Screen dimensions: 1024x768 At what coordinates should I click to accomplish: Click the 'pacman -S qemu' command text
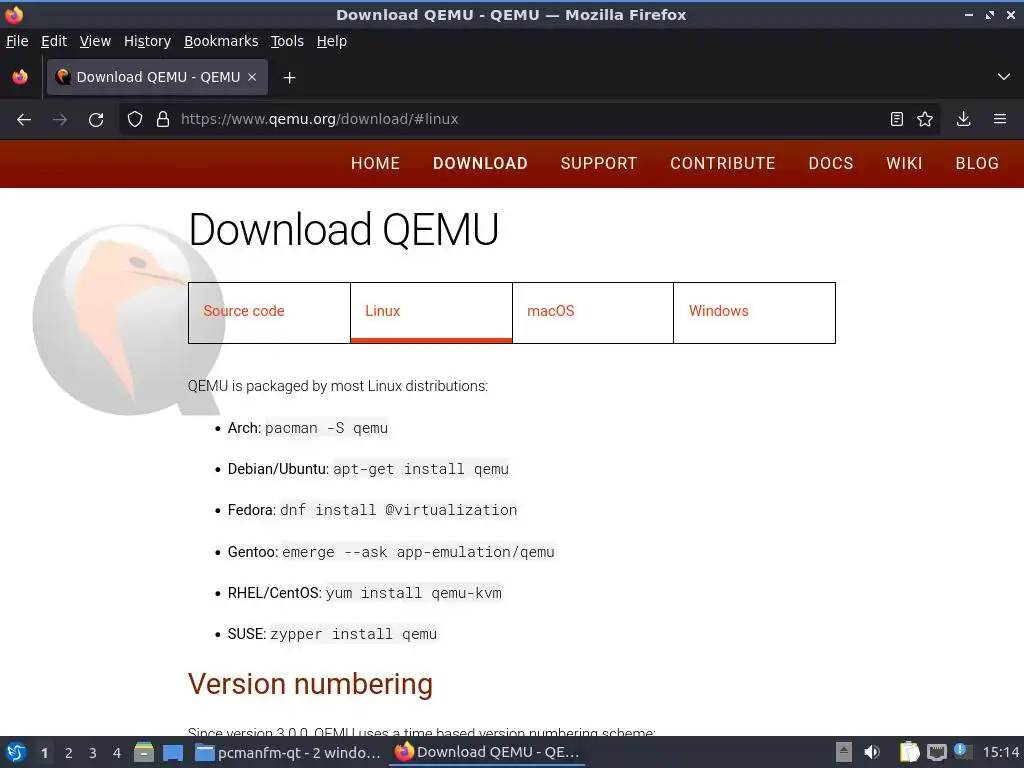(327, 428)
